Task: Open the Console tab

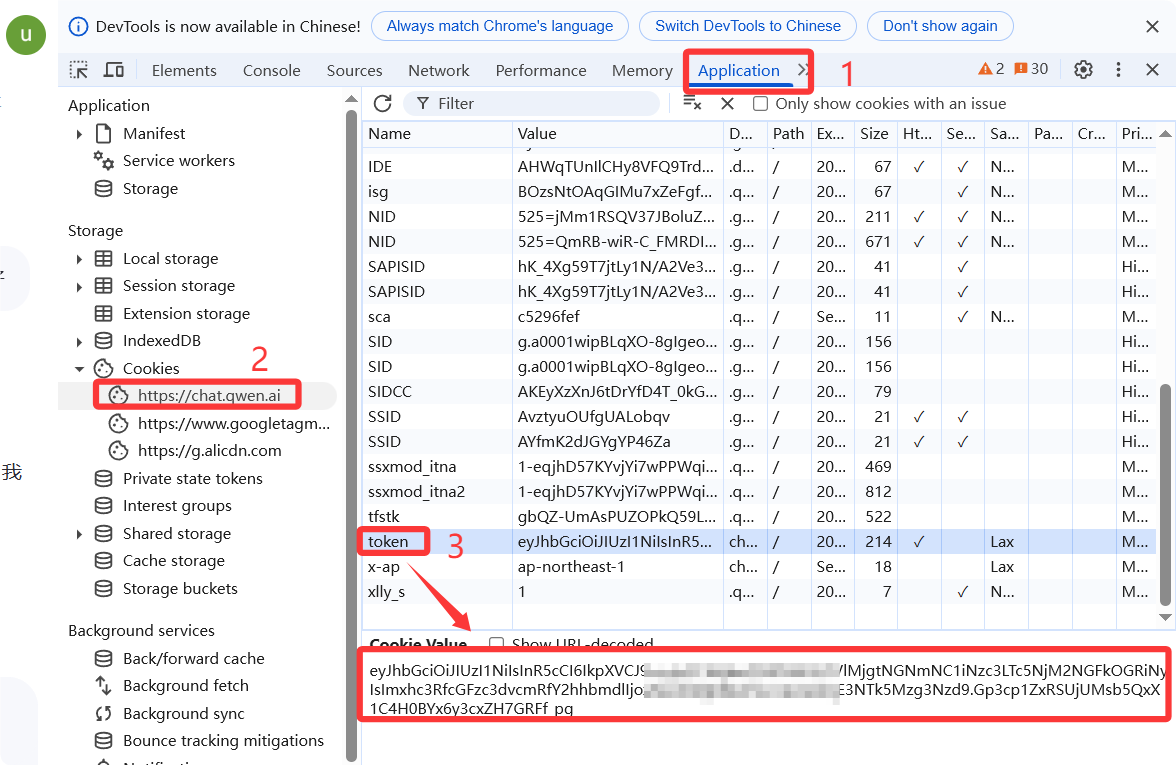Action: tap(271, 70)
